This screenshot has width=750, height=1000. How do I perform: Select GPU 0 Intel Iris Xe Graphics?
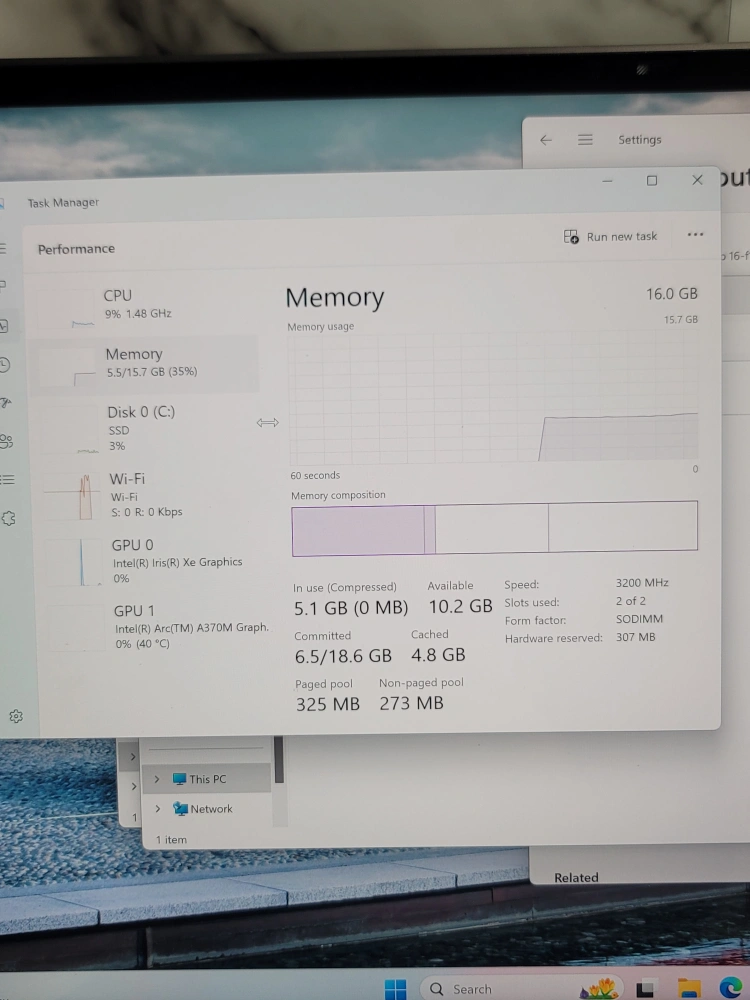[175, 560]
